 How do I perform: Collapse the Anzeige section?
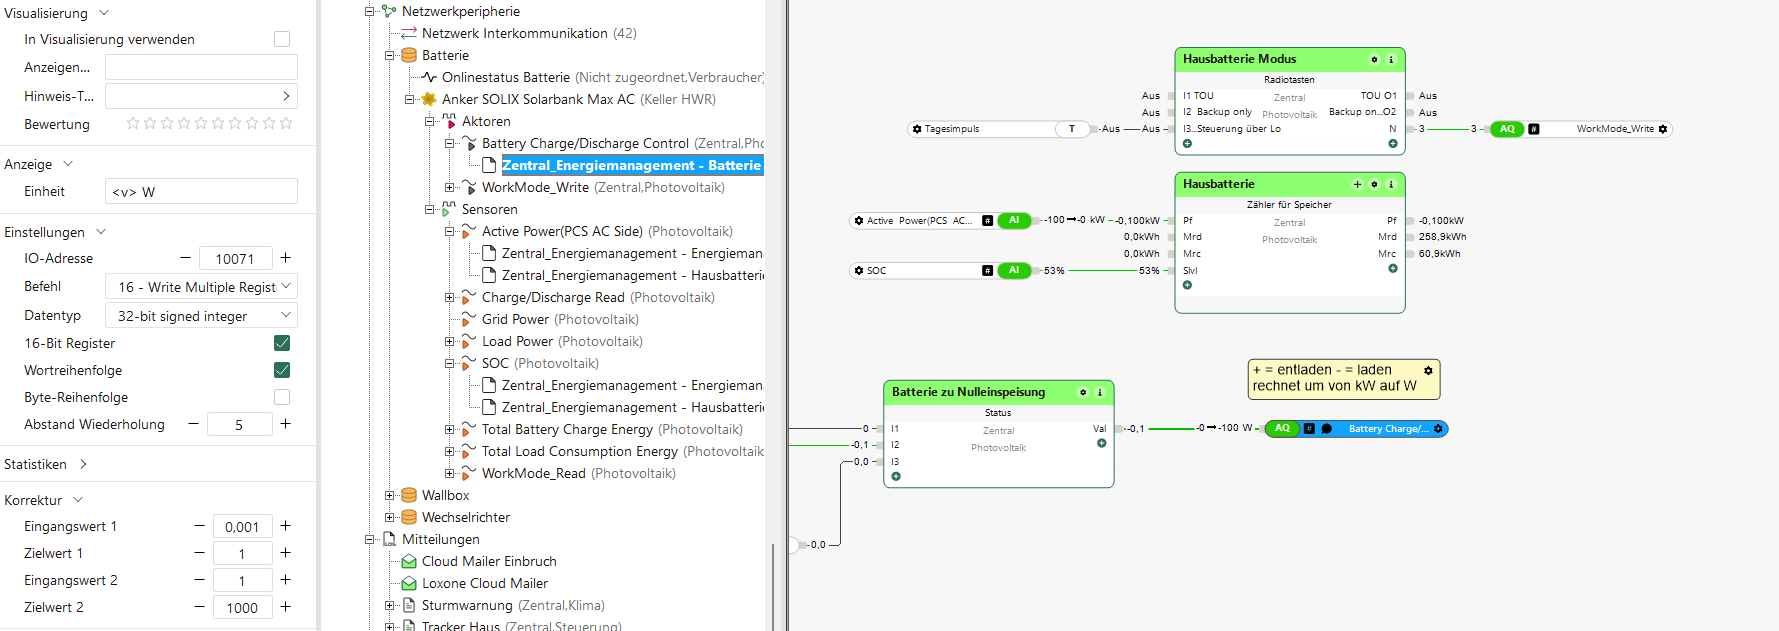click(68, 164)
